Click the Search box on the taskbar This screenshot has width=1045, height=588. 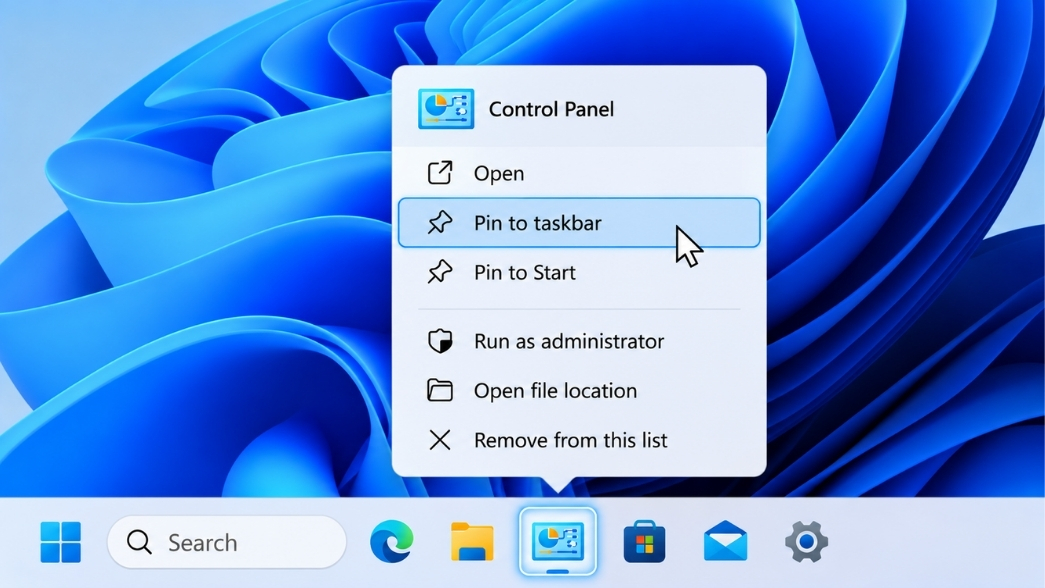(x=227, y=542)
